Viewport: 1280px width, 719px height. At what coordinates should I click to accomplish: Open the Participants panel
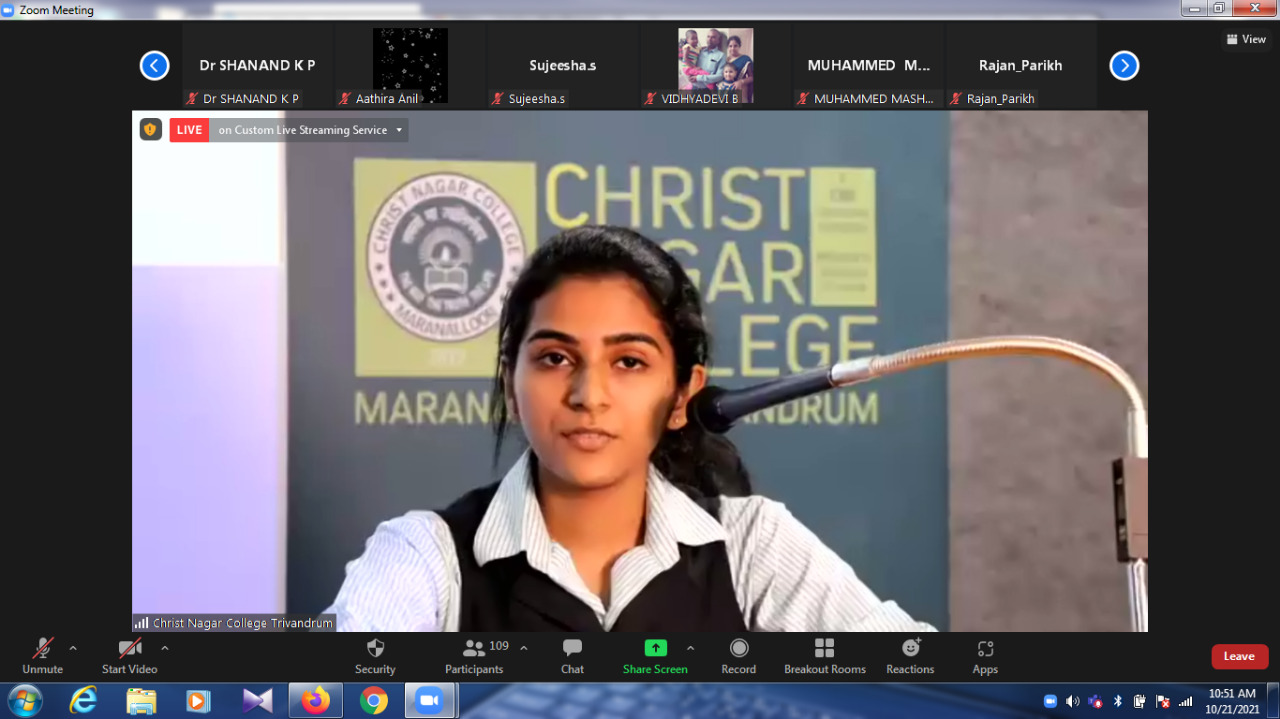[x=474, y=655]
